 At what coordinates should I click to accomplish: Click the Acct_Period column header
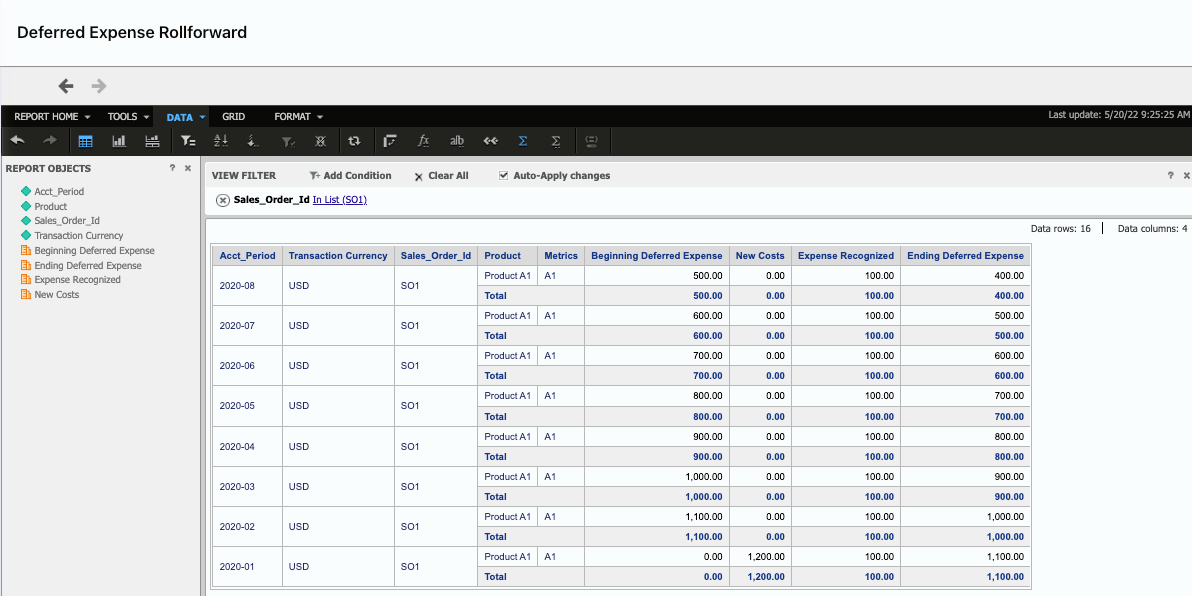(248, 255)
